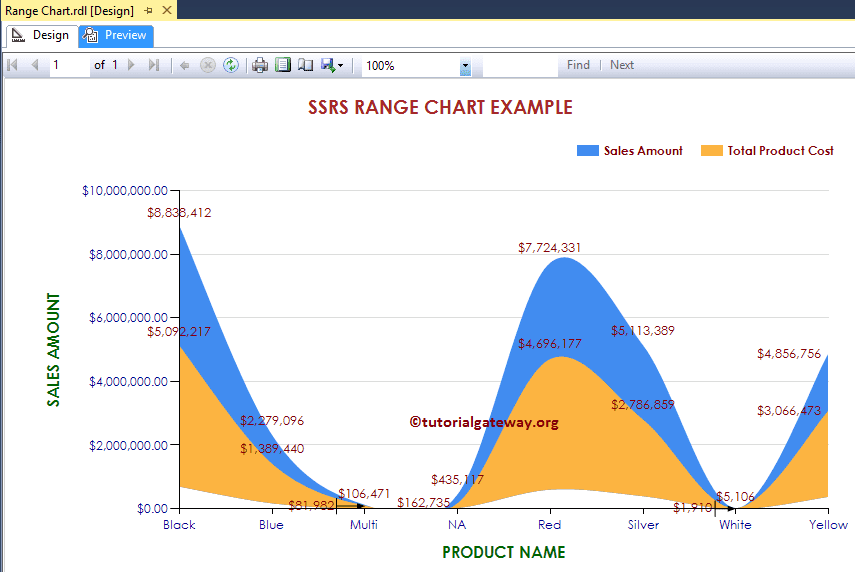
Task: Click the $5,113,389 data label
Action: coord(642,330)
